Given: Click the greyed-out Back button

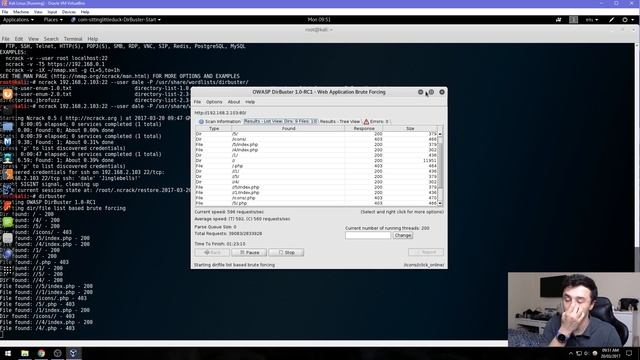Looking at the screenshot, I should pos(212,253).
